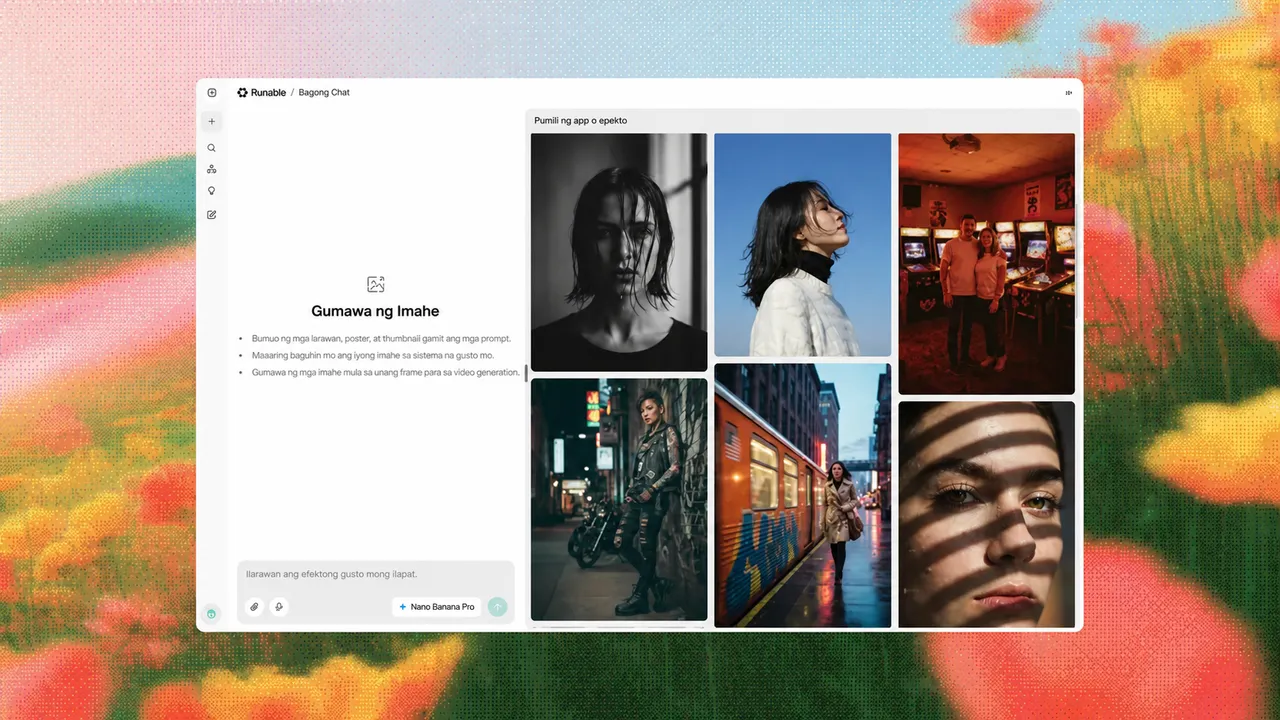
Task: Select the punk woman with motorcycle thumbnail
Action: click(x=619, y=500)
